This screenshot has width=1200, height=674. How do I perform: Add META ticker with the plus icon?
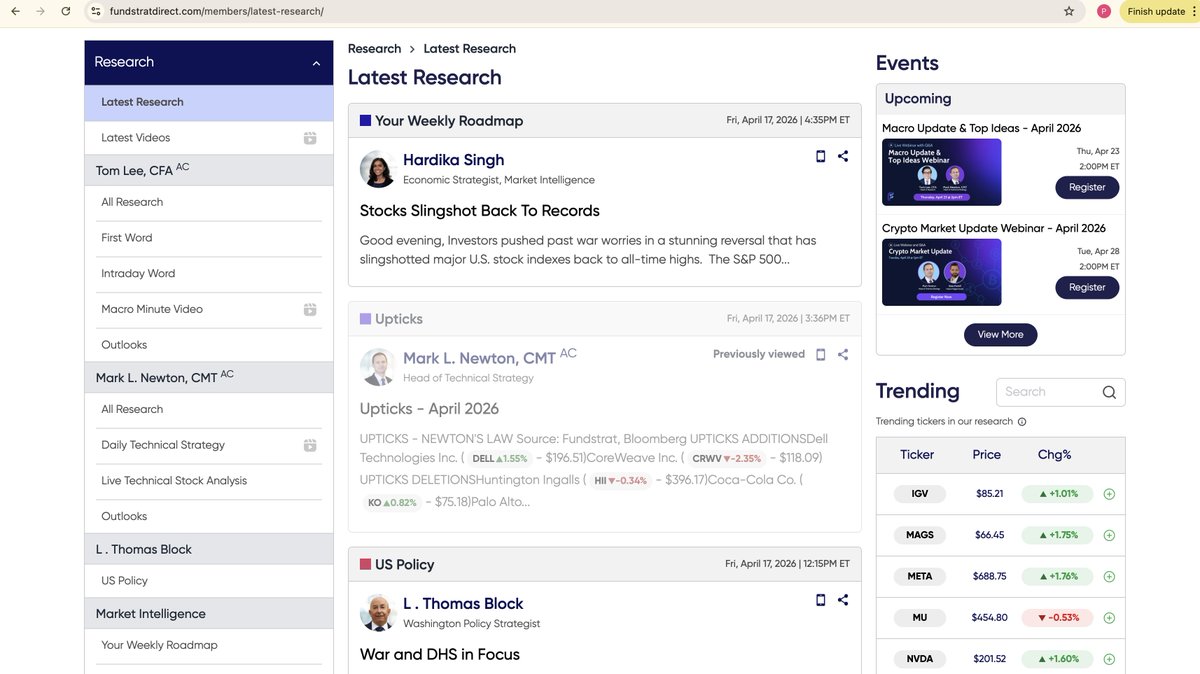tap(1109, 576)
